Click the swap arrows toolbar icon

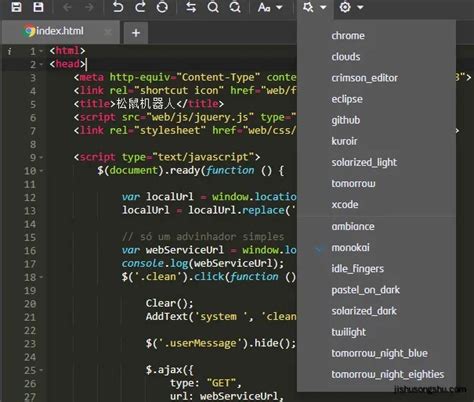point(191,7)
